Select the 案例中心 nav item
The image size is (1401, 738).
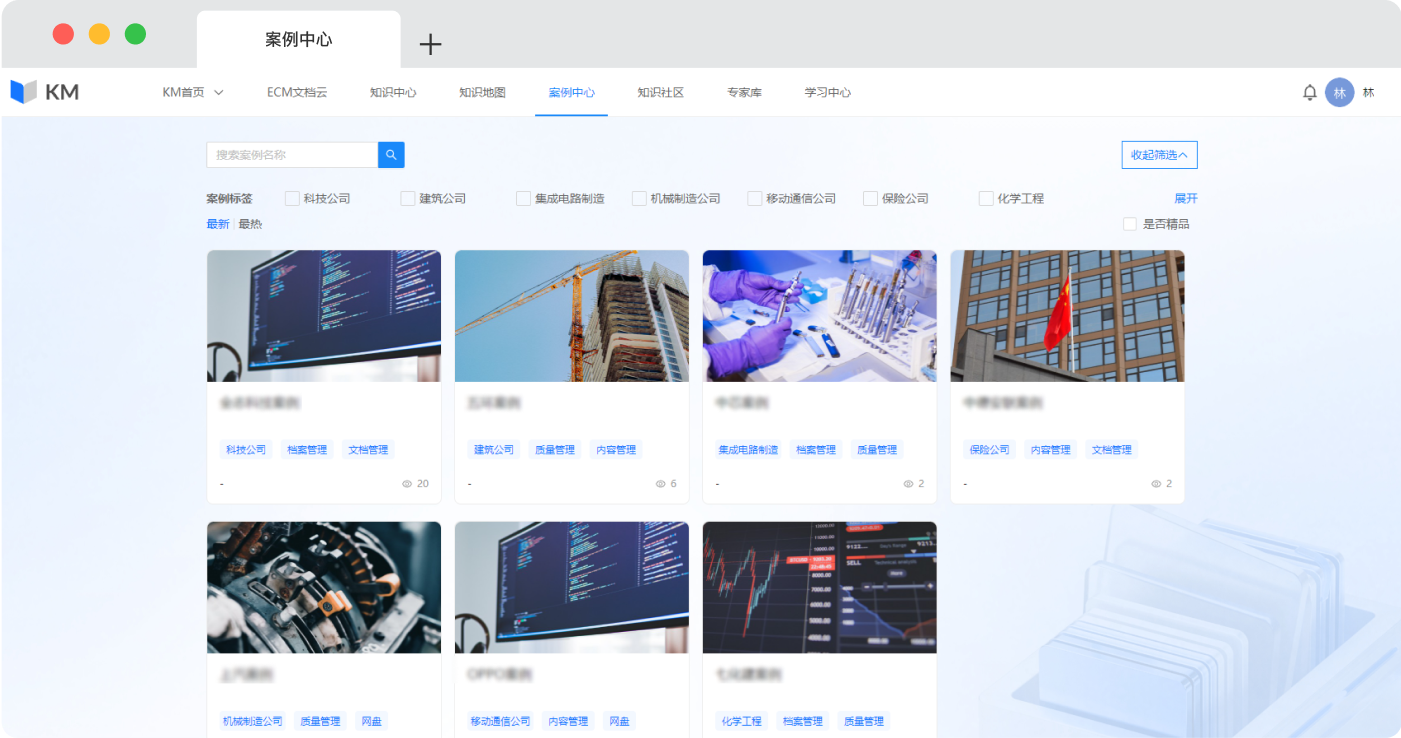(571, 92)
